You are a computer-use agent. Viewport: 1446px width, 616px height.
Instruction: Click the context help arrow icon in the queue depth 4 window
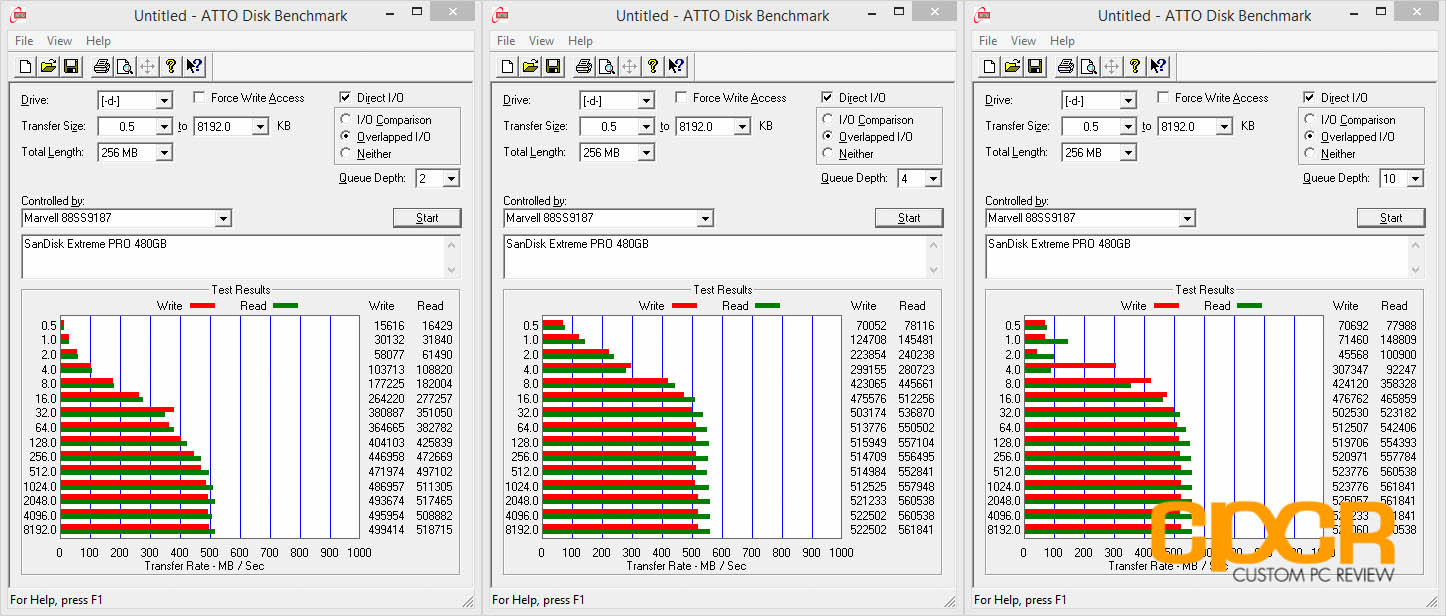(676, 67)
